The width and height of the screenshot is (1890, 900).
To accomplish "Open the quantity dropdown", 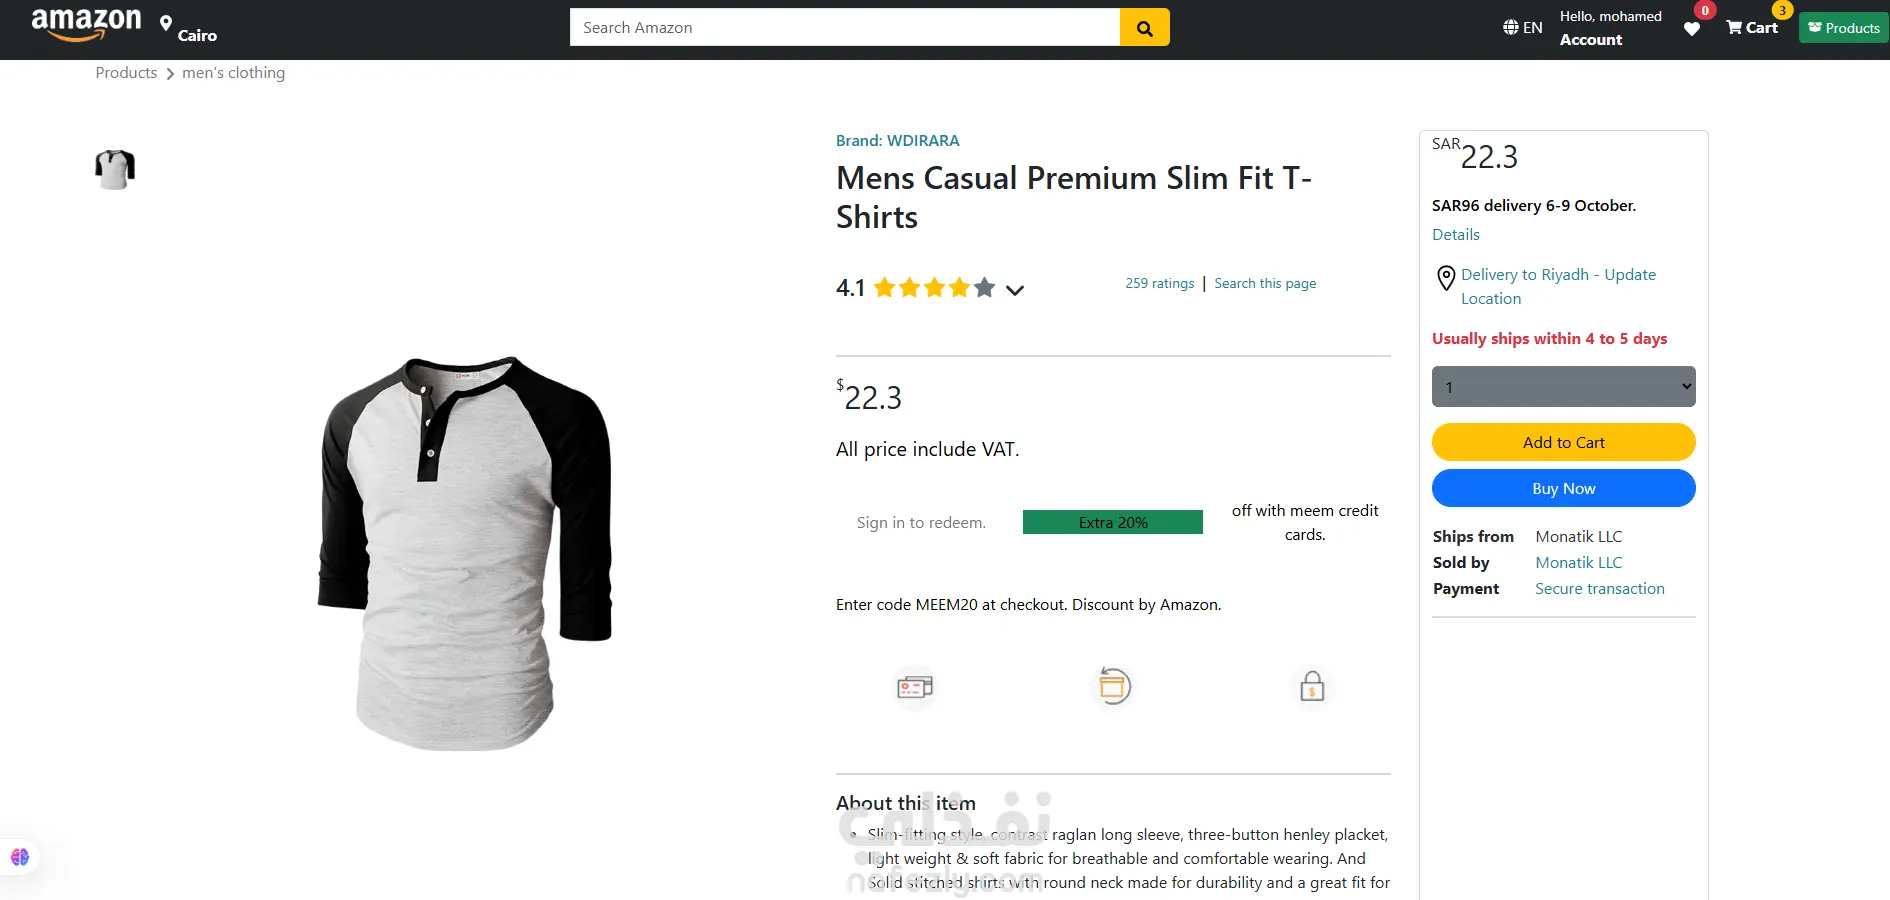I will [x=1563, y=387].
